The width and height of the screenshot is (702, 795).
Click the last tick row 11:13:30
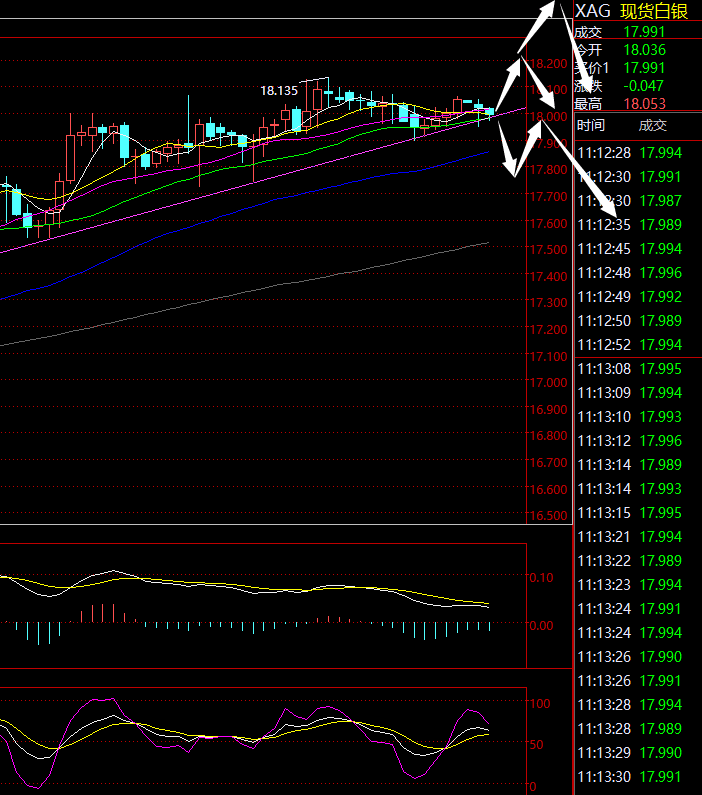pos(630,777)
